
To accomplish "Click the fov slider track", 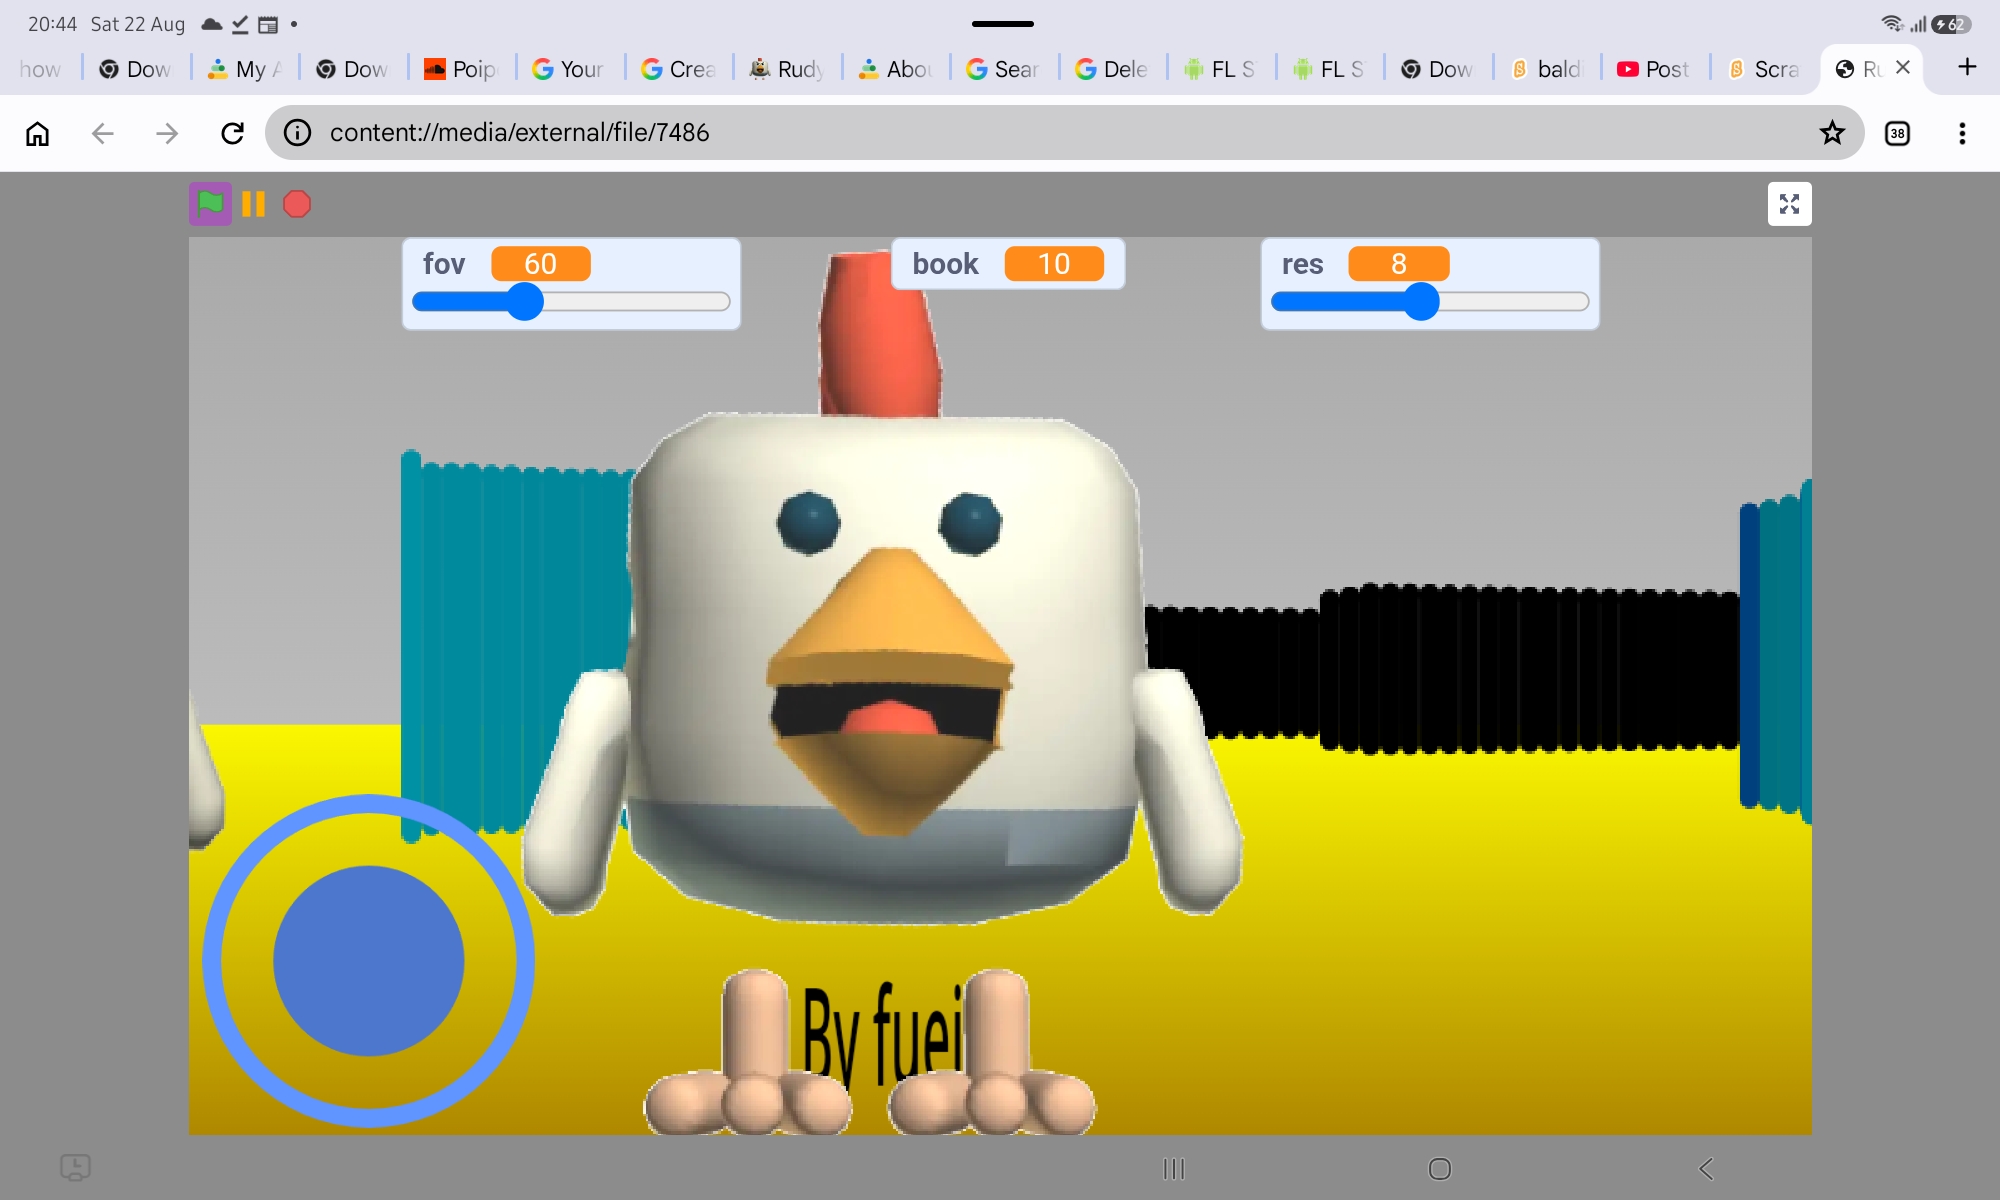I will 571,301.
